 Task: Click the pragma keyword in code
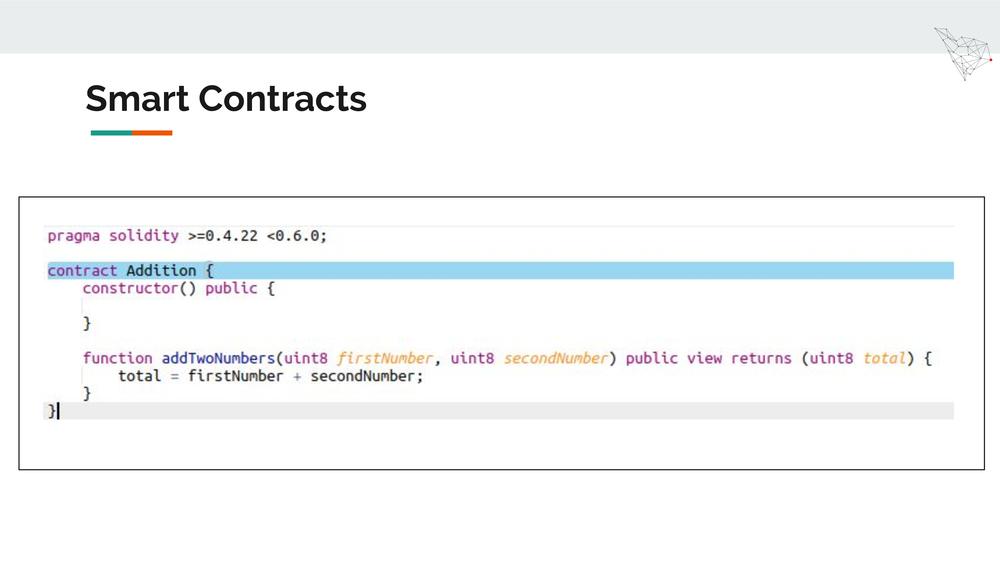click(73, 236)
